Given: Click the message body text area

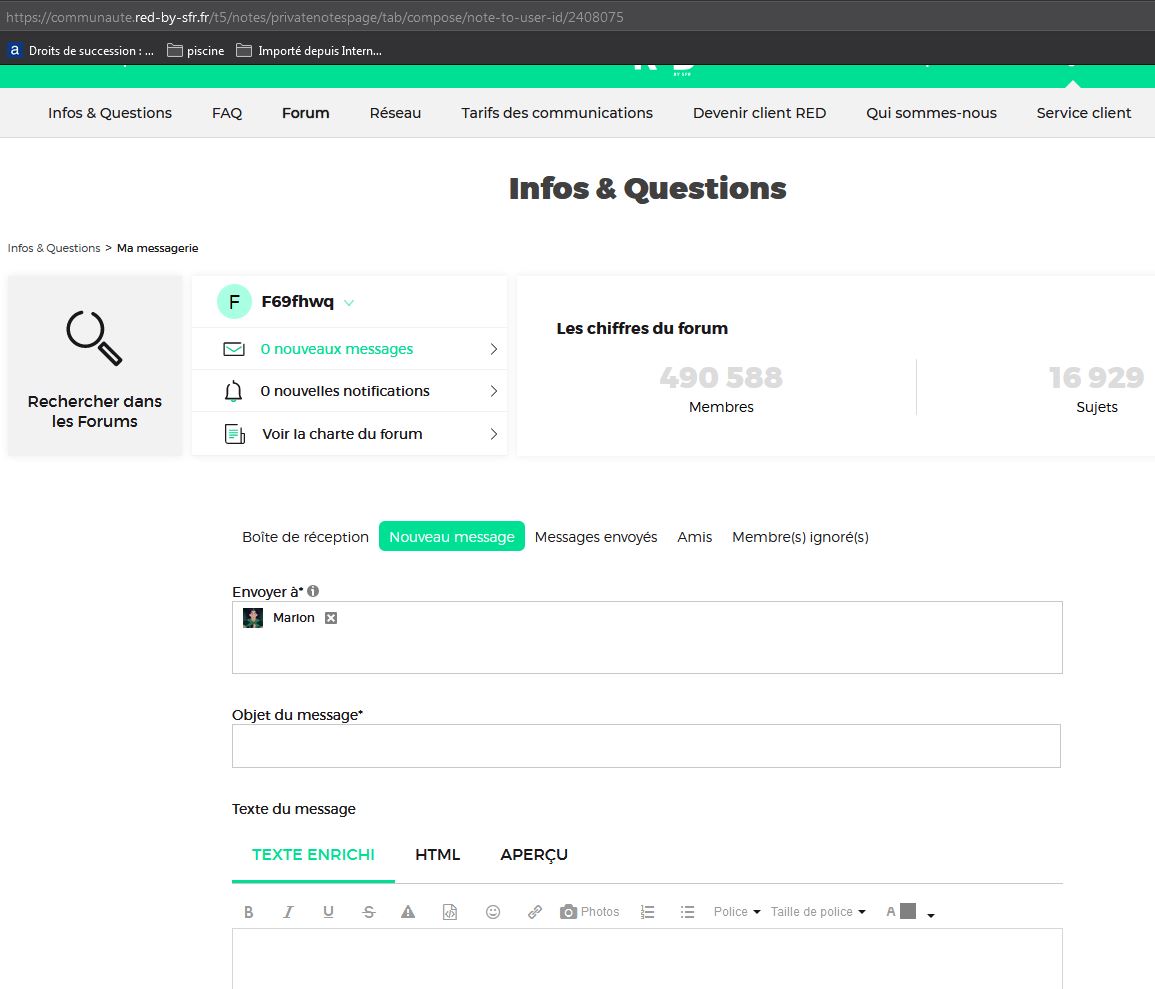Looking at the screenshot, I should pos(647,959).
